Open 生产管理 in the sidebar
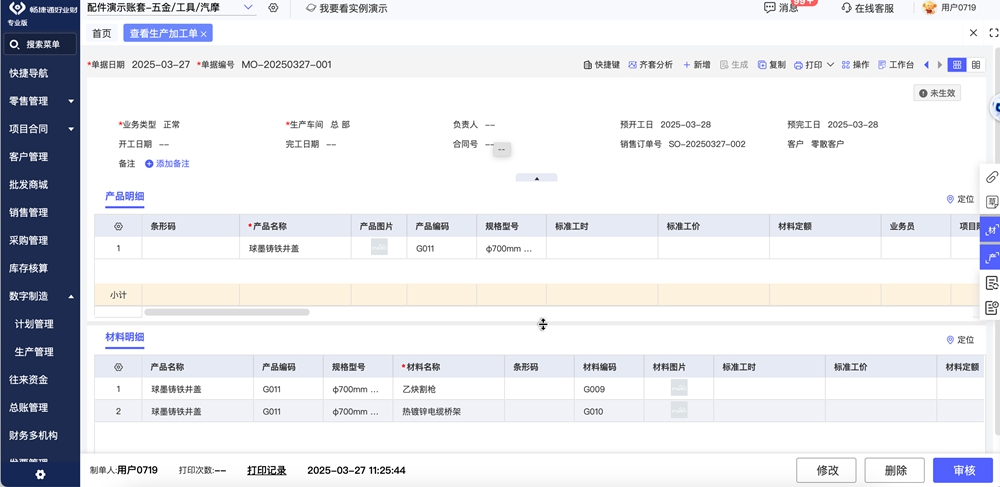The height and width of the screenshot is (487, 1000). [34, 352]
